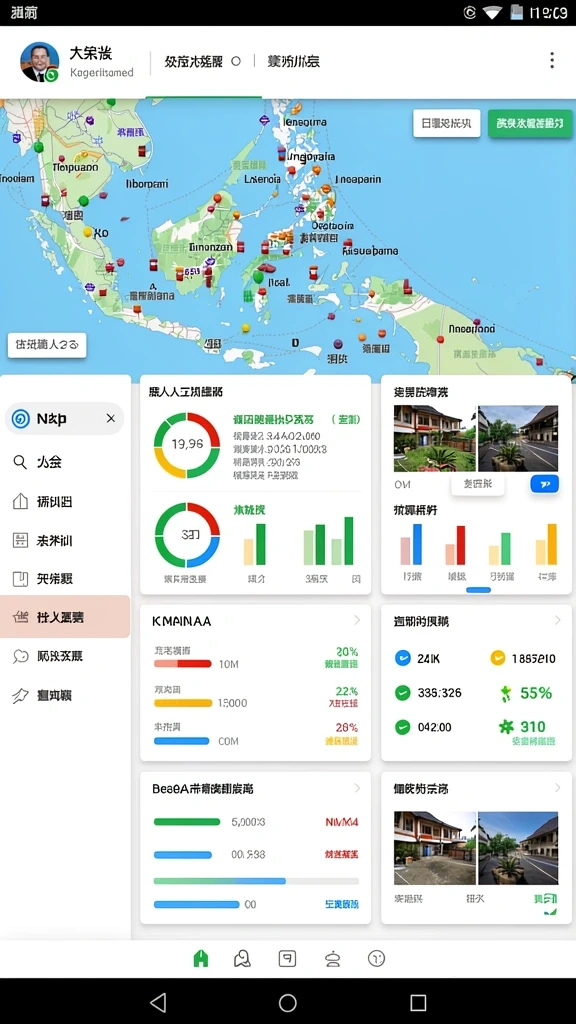Click the "Tiopuano" label on the map

click(x=75, y=167)
